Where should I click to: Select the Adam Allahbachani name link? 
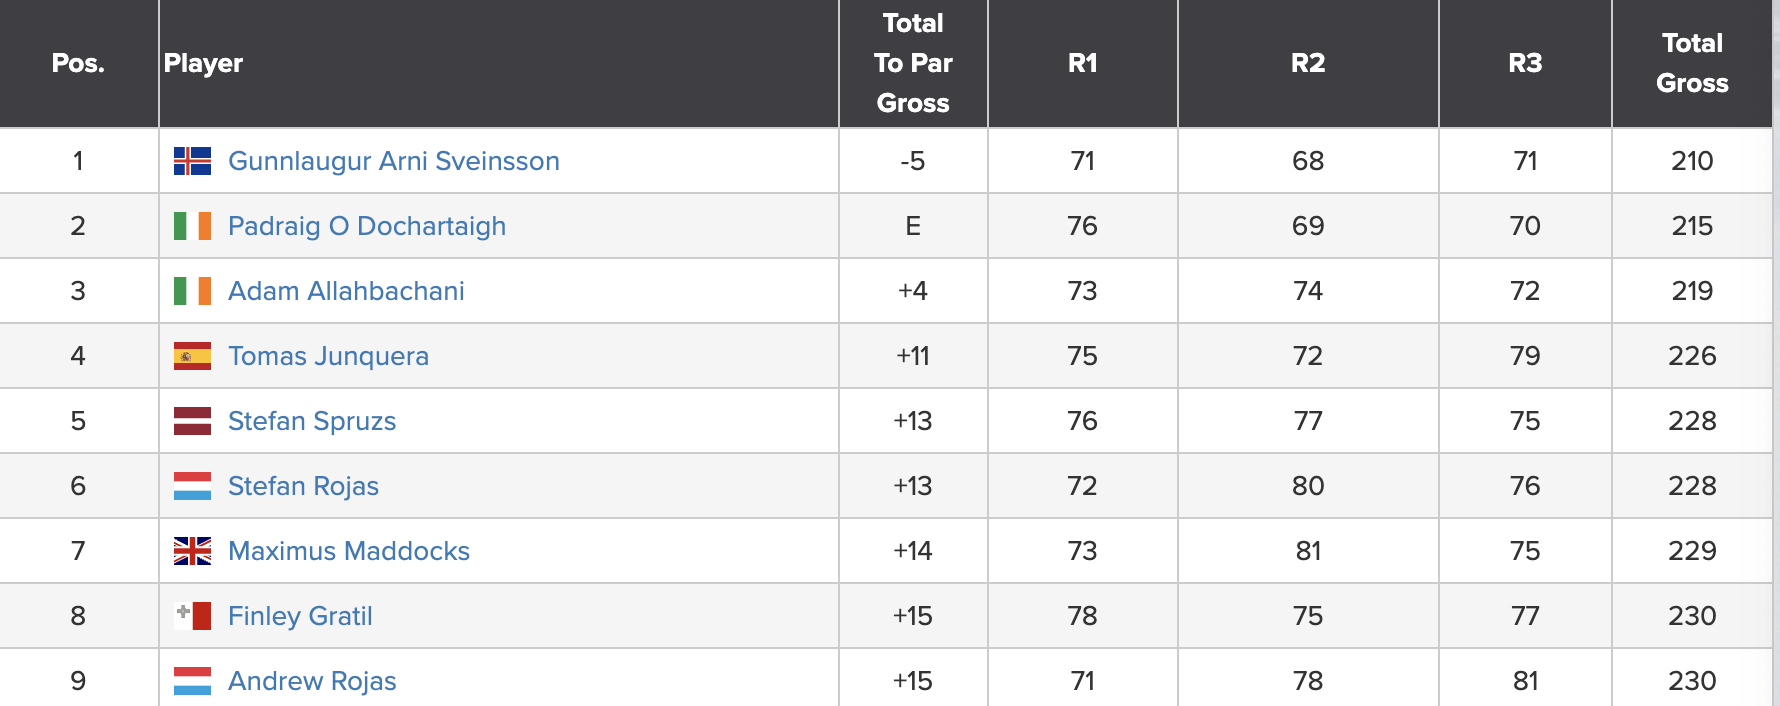346,291
